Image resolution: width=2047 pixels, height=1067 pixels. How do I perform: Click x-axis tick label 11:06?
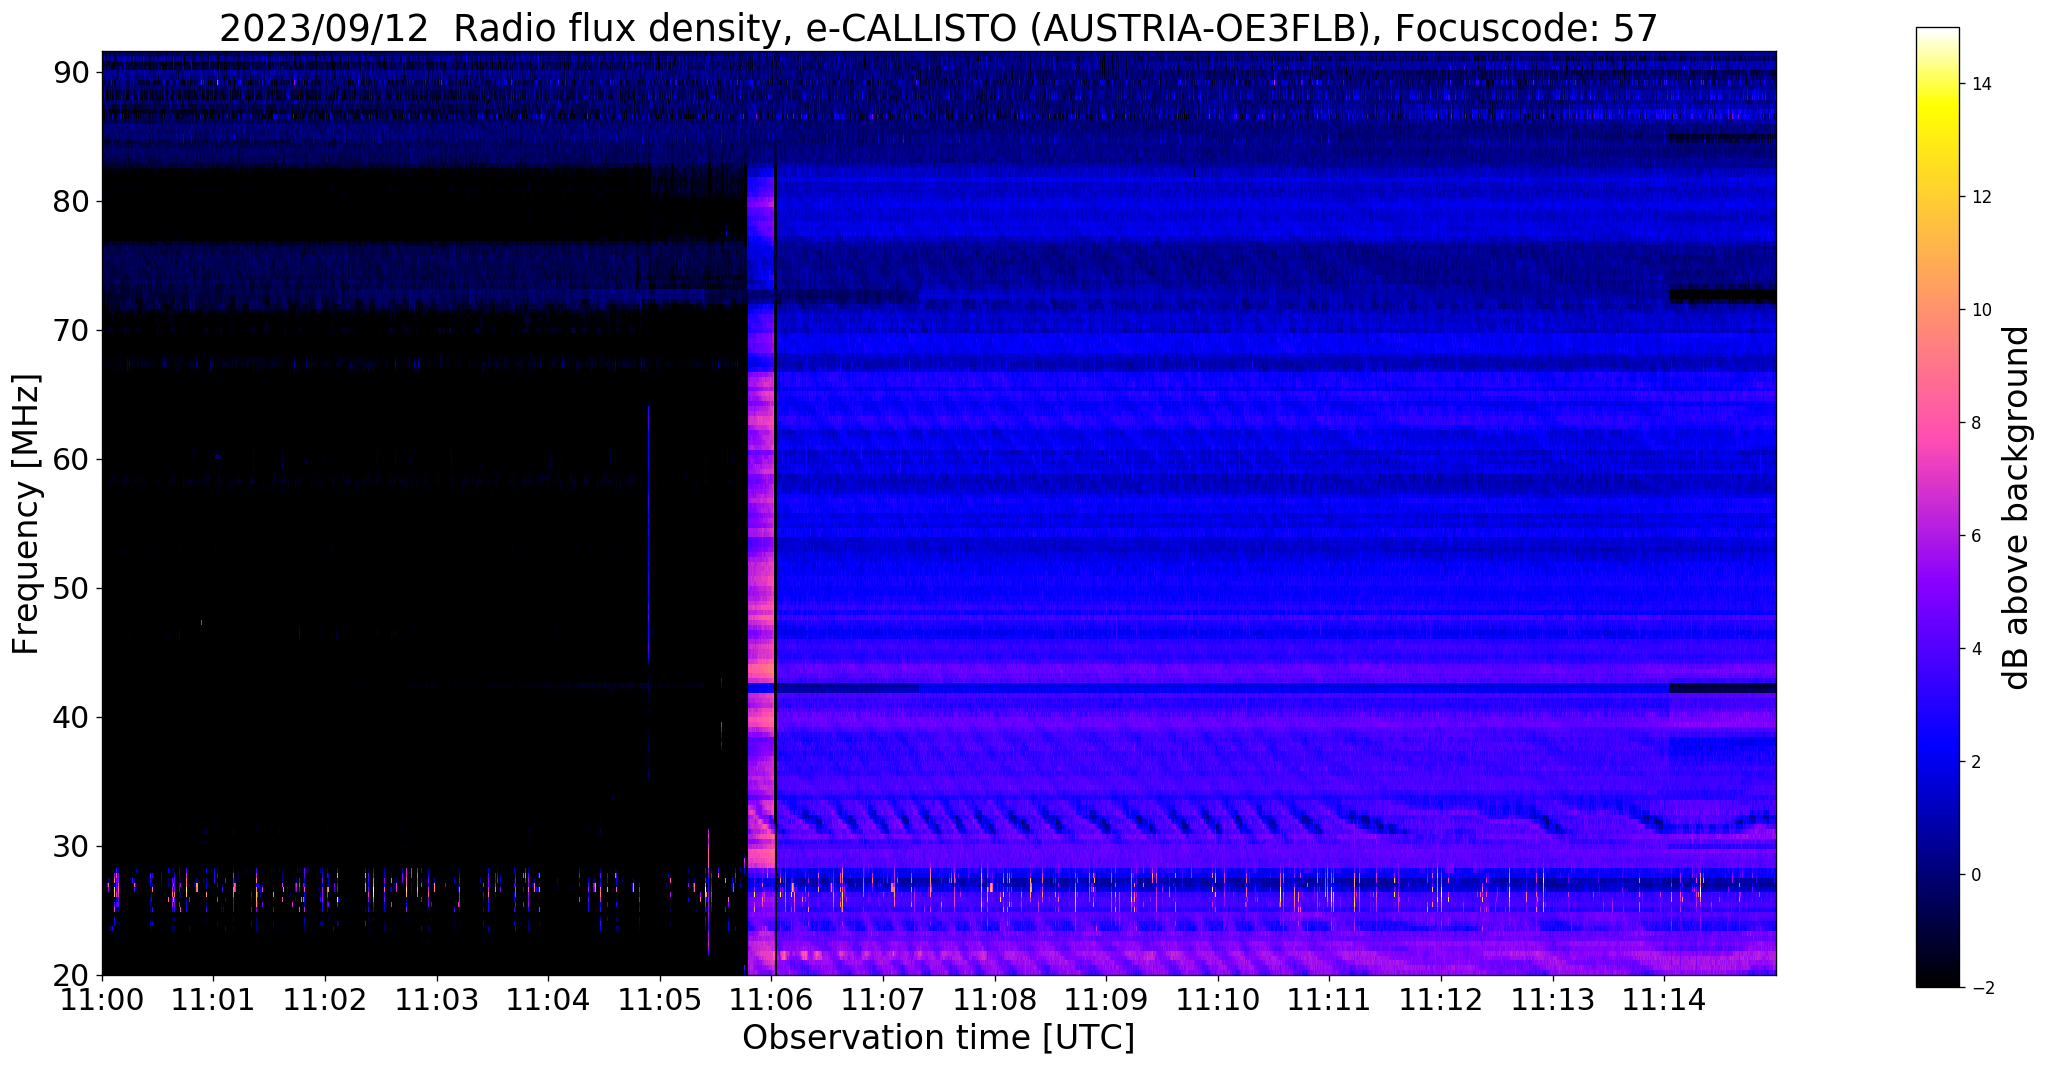(771, 999)
